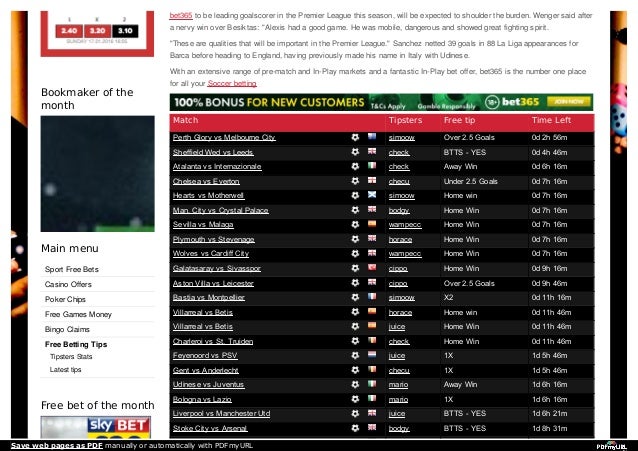Click Spain flag in Sevilla vs Malaga row

(x=372, y=224)
